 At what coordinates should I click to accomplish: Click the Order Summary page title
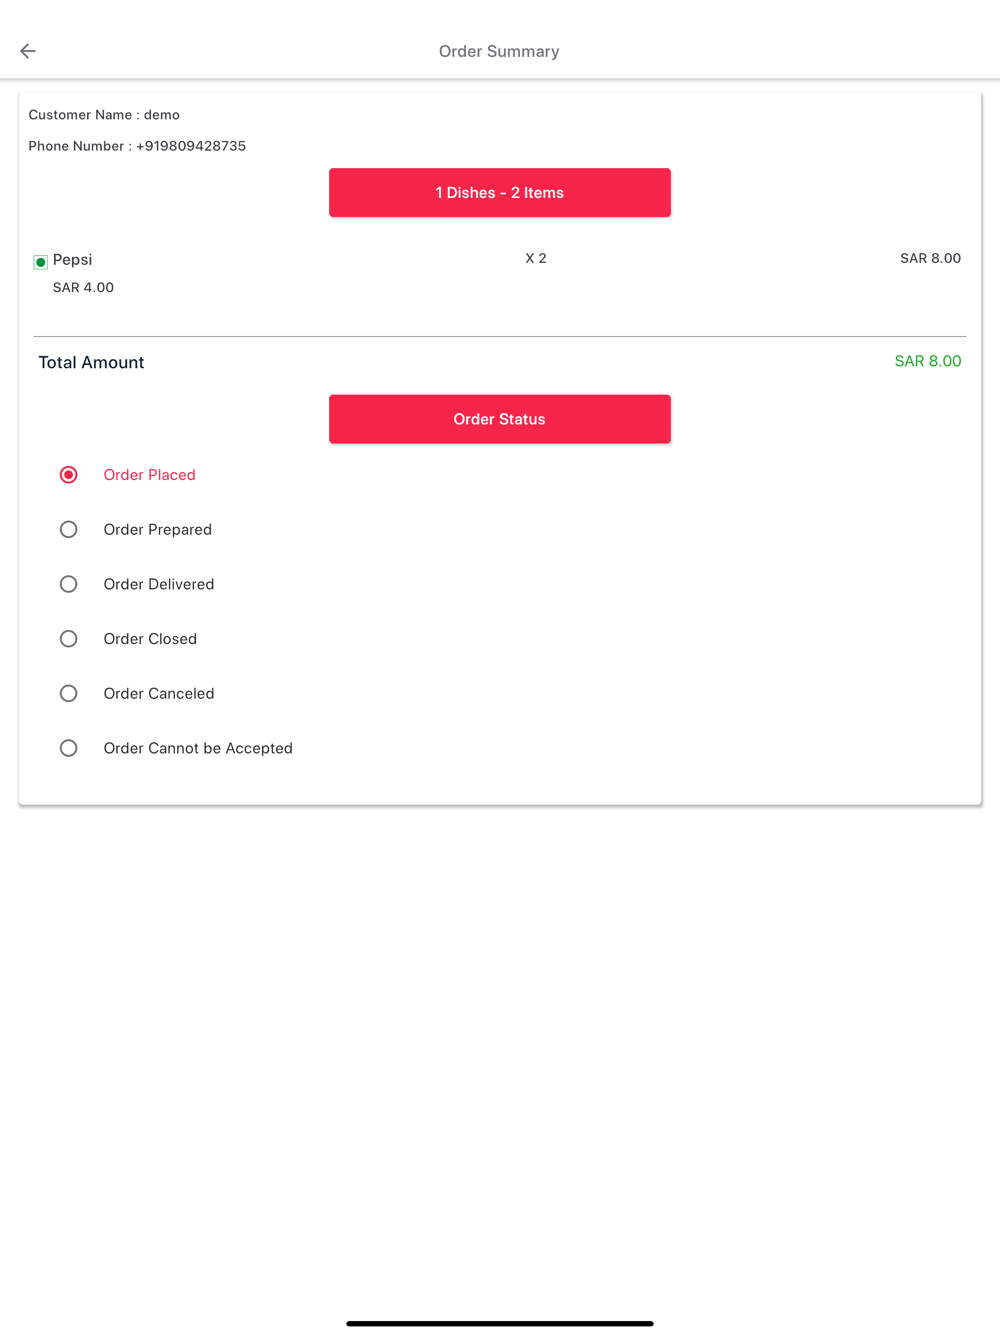pos(499,52)
